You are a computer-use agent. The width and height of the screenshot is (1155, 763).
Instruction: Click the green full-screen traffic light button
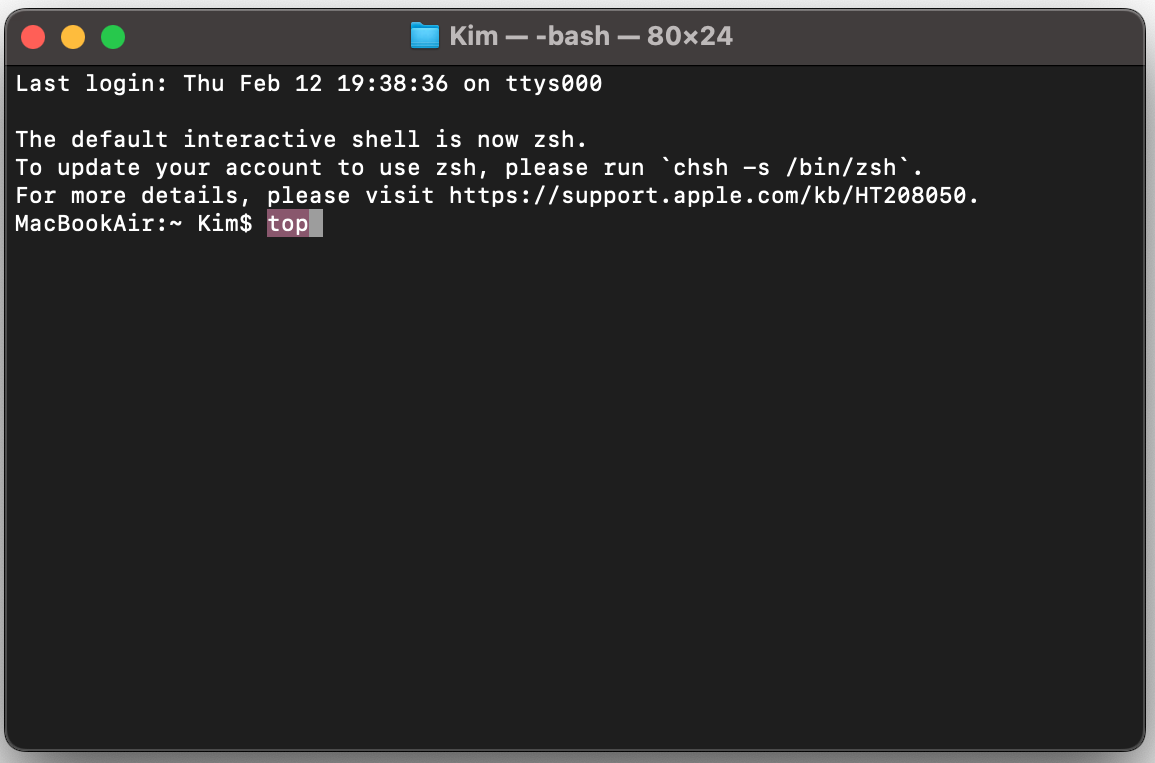click(113, 35)
